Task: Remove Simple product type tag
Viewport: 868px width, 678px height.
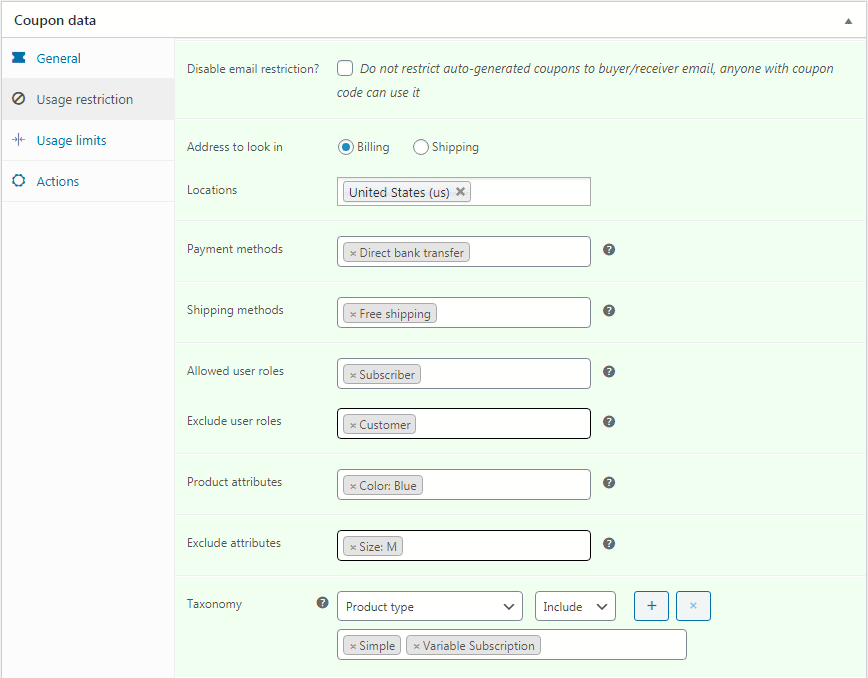Action: (353, 646)
